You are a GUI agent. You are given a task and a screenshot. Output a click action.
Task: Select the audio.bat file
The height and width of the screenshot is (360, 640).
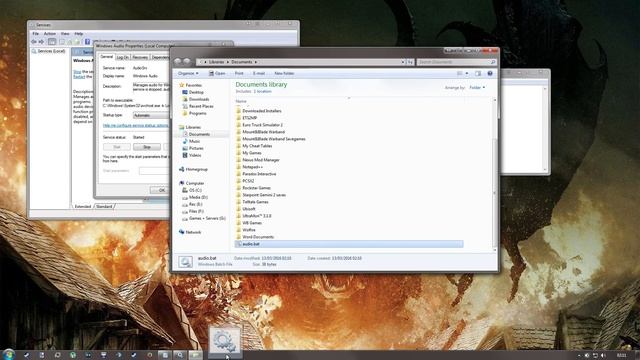click(x=349, y=244)
